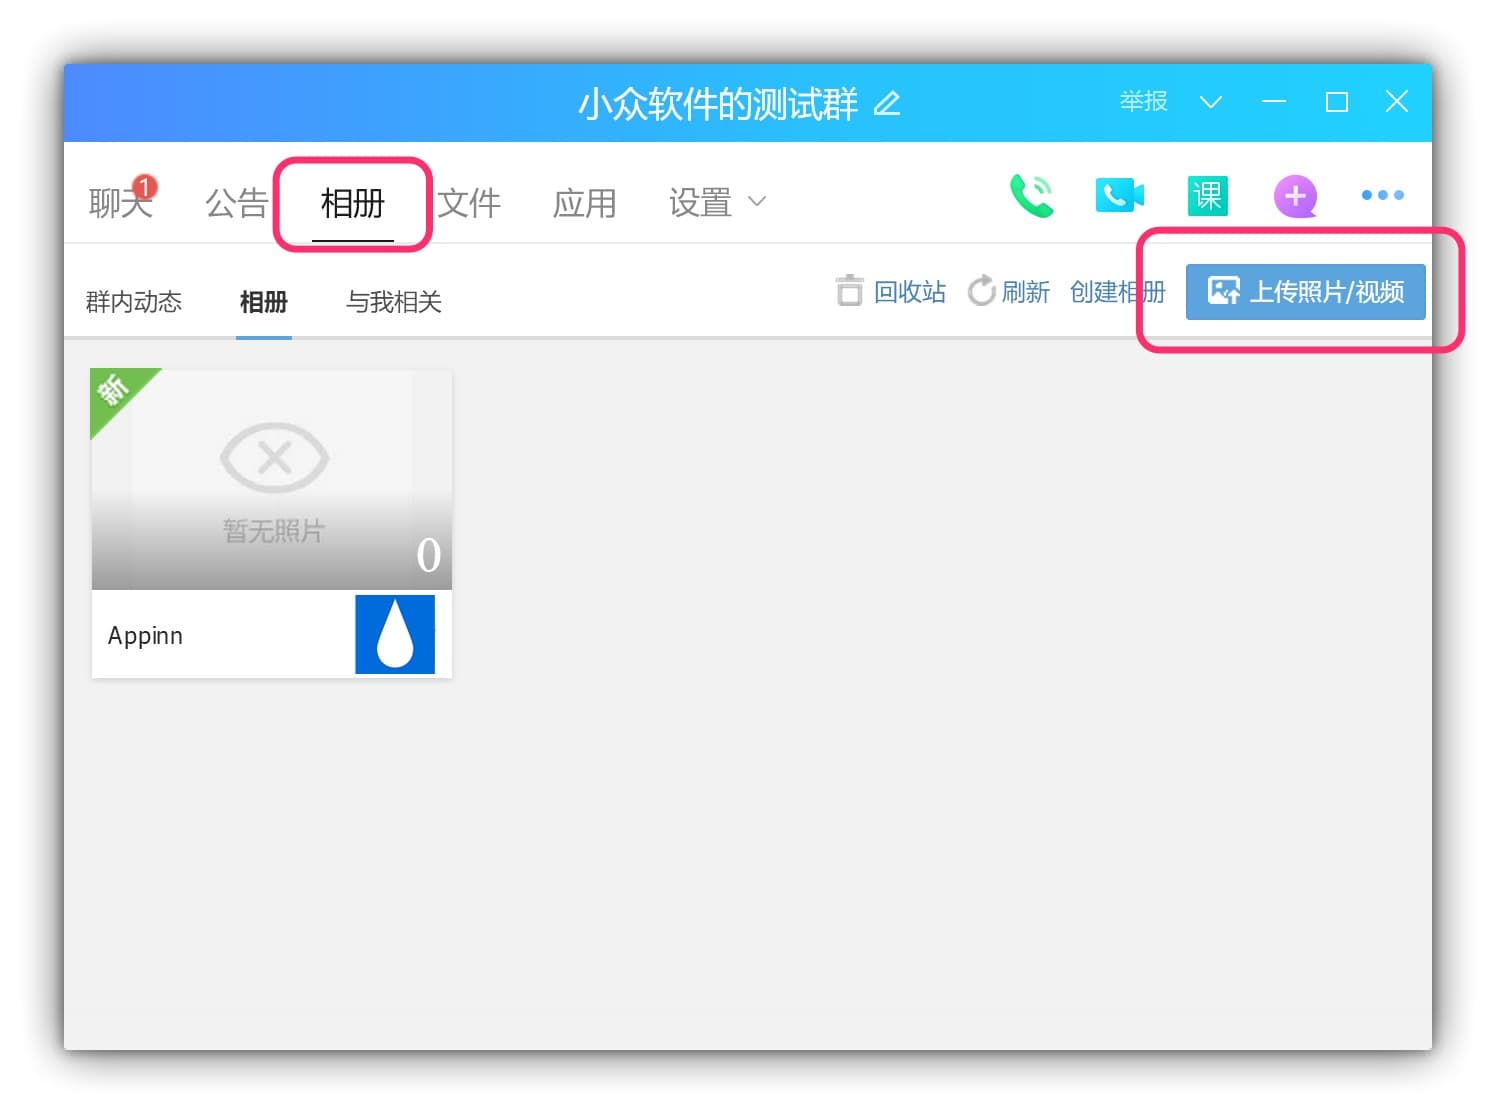Open the title bar dropdown arrow

coord(1210,102)
